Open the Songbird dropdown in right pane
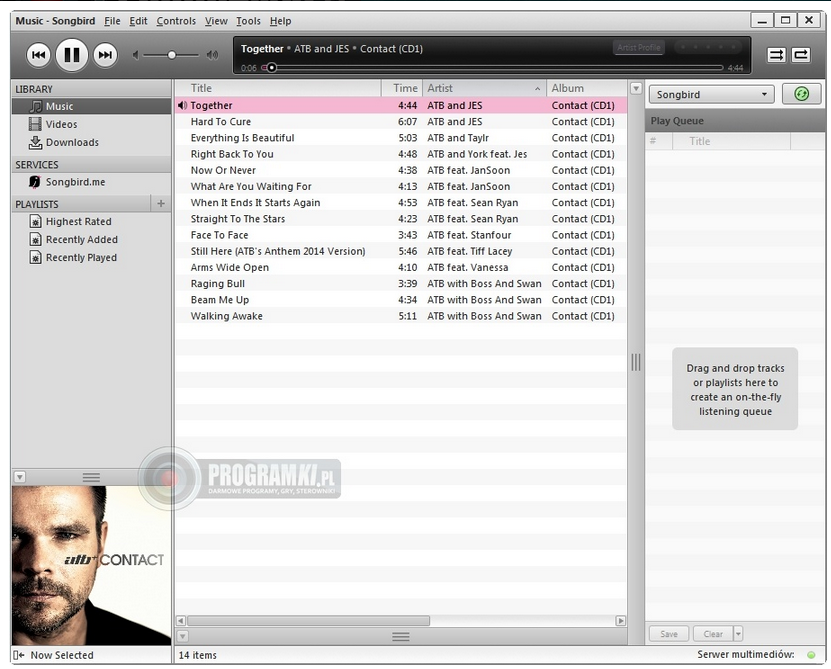Viewport: 831px width, 669px height. (711, 94)
